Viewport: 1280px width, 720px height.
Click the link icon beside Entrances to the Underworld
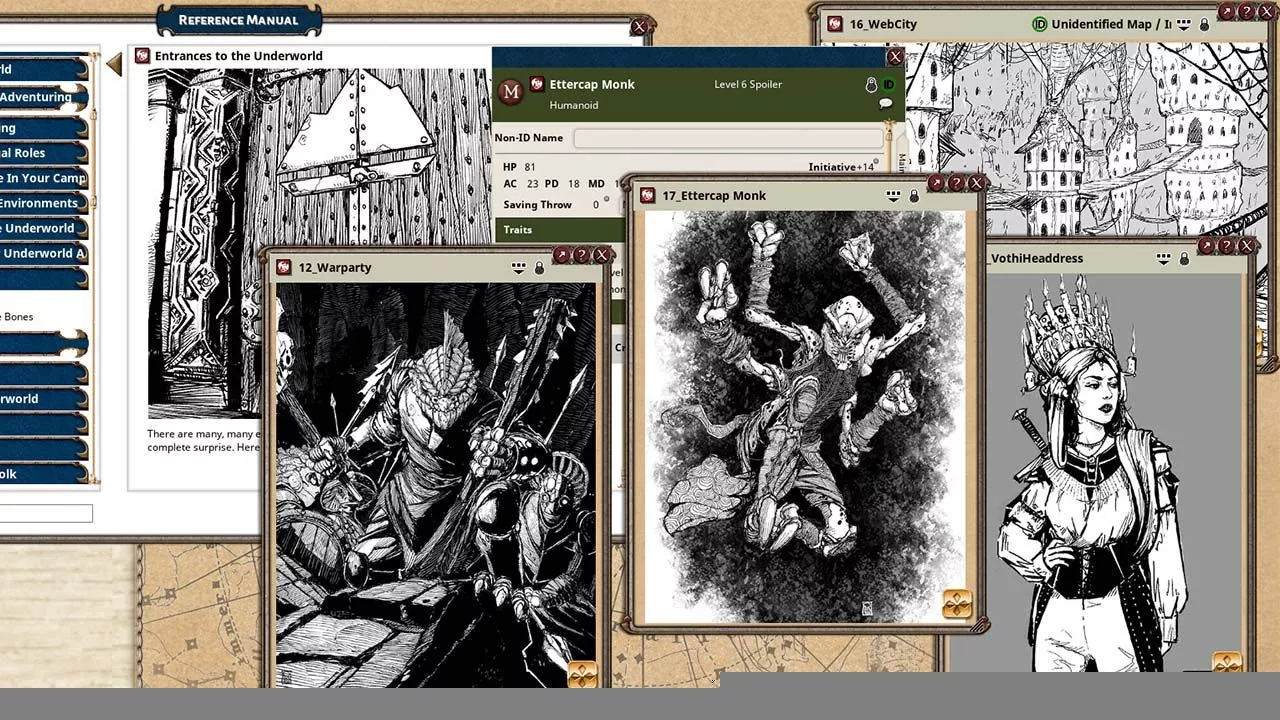coord(142,56)
